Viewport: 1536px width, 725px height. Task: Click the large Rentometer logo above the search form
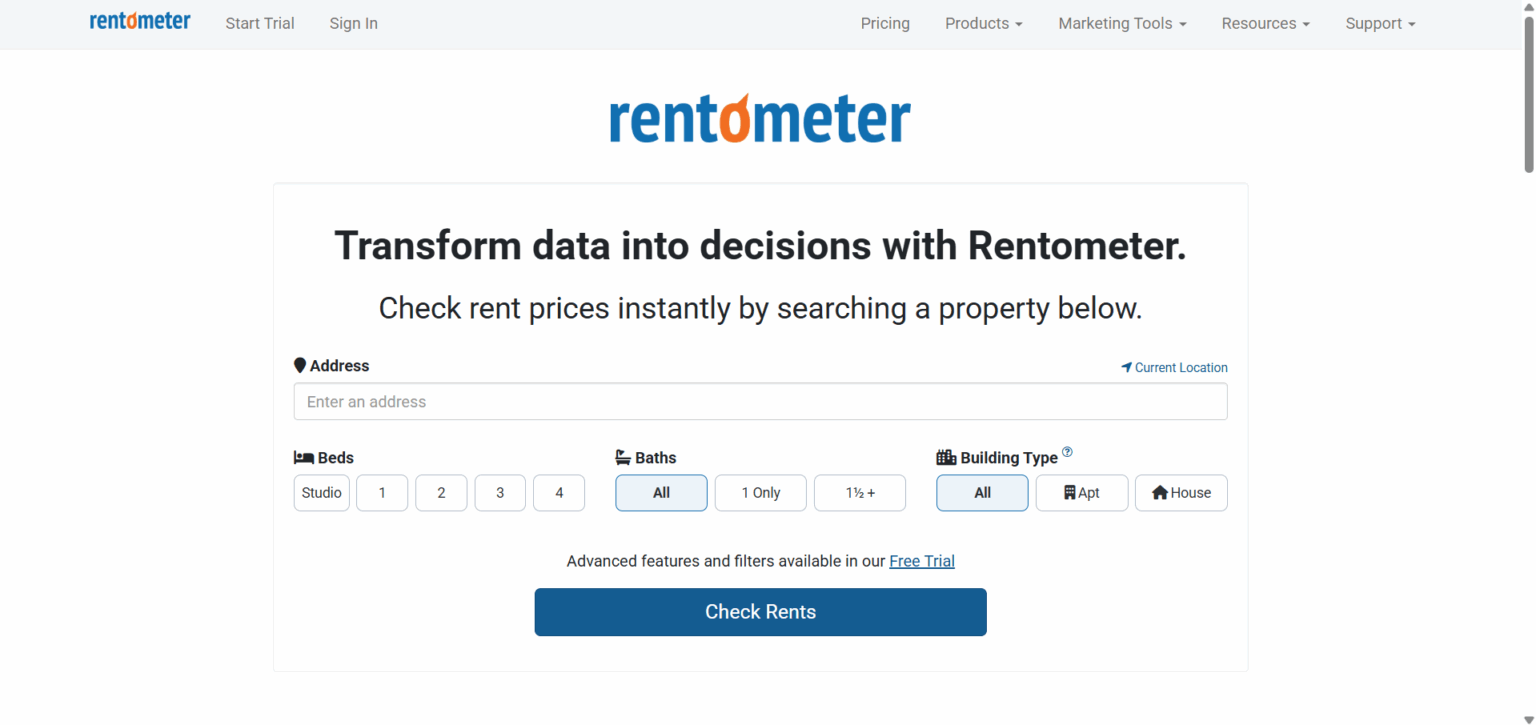(x=759, y=117)
